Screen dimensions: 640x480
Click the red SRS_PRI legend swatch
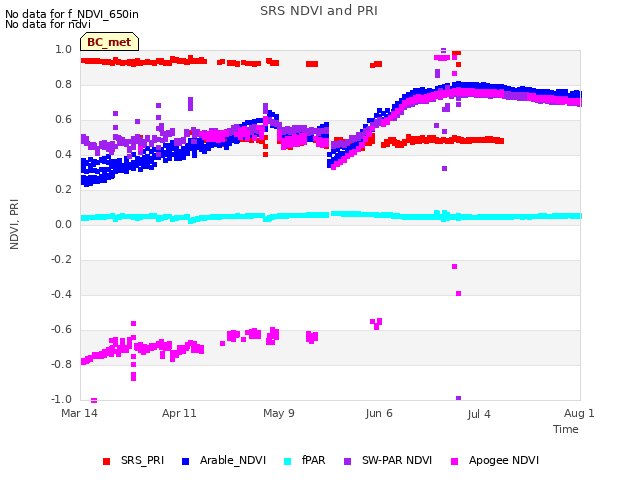107,462
